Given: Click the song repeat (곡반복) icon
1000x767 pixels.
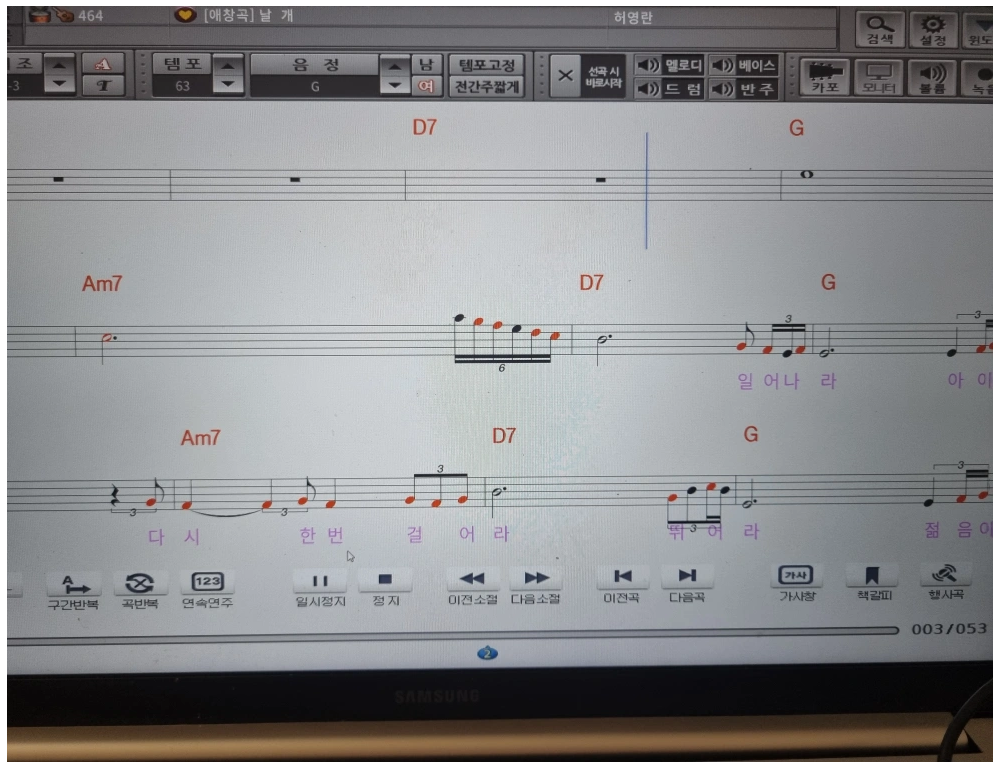Looking at the screenshot, I should [140, 583].
